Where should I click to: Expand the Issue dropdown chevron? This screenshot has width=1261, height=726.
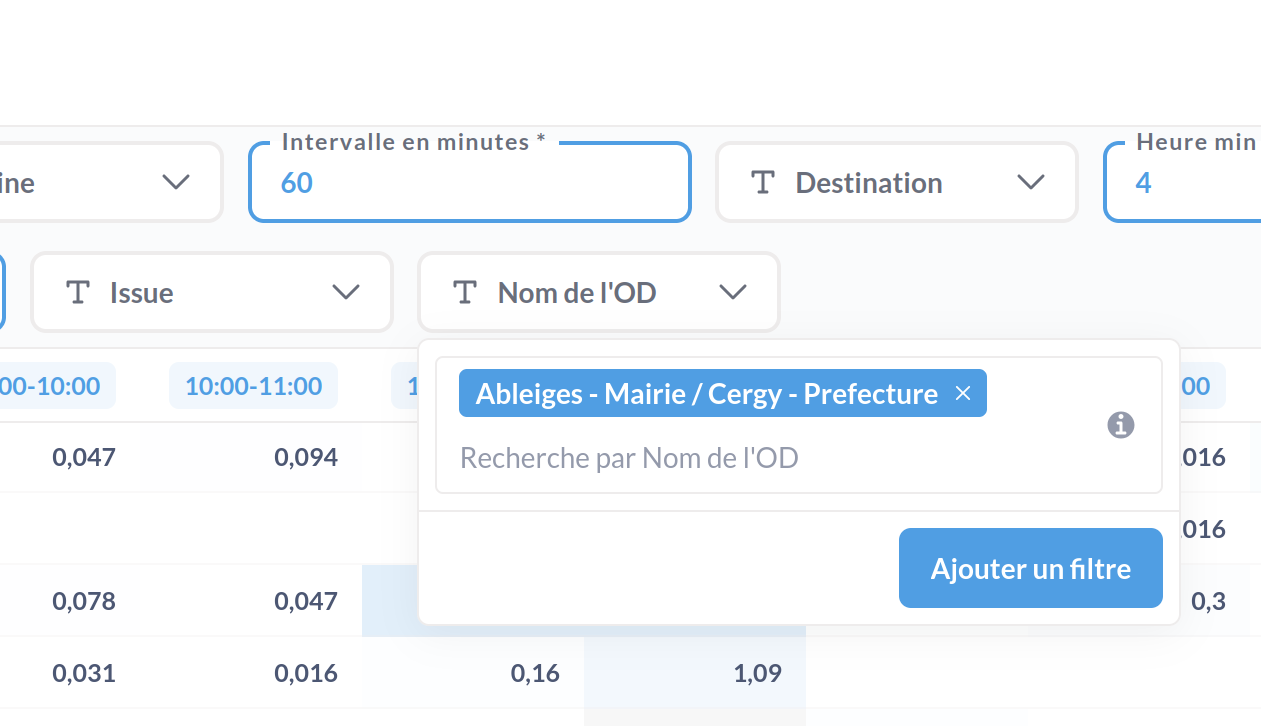tap(346, 293)
